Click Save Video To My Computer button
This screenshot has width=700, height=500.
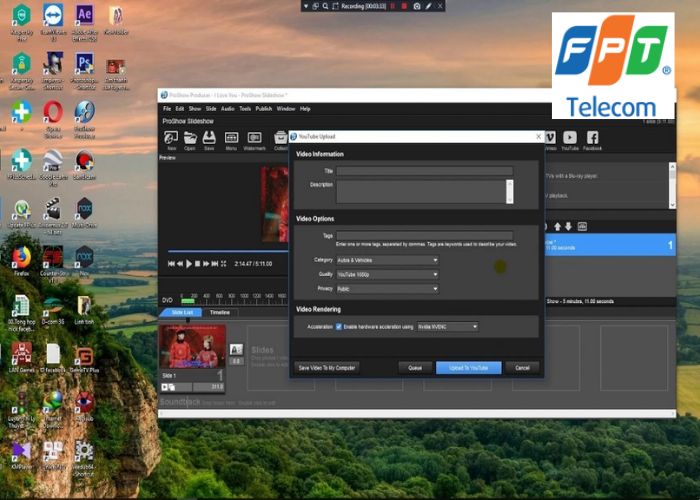click(x=326, y=368)
